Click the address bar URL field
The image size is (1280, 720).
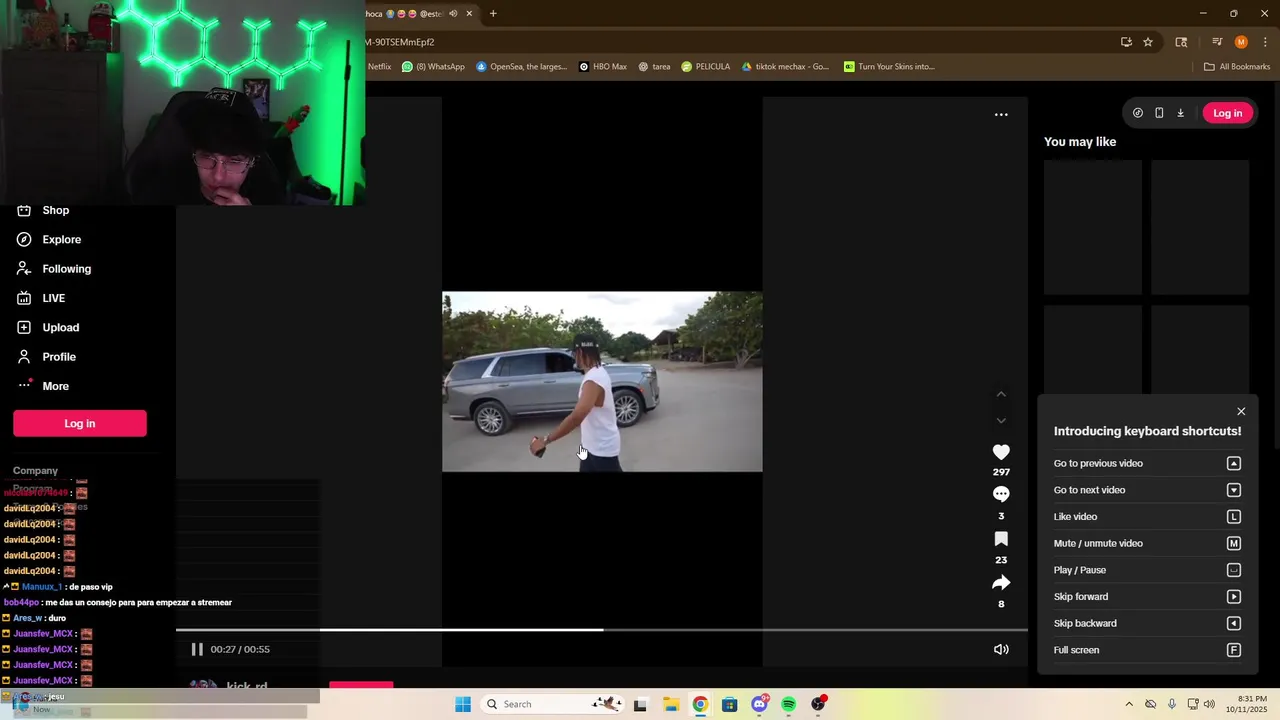pos(740,42)
